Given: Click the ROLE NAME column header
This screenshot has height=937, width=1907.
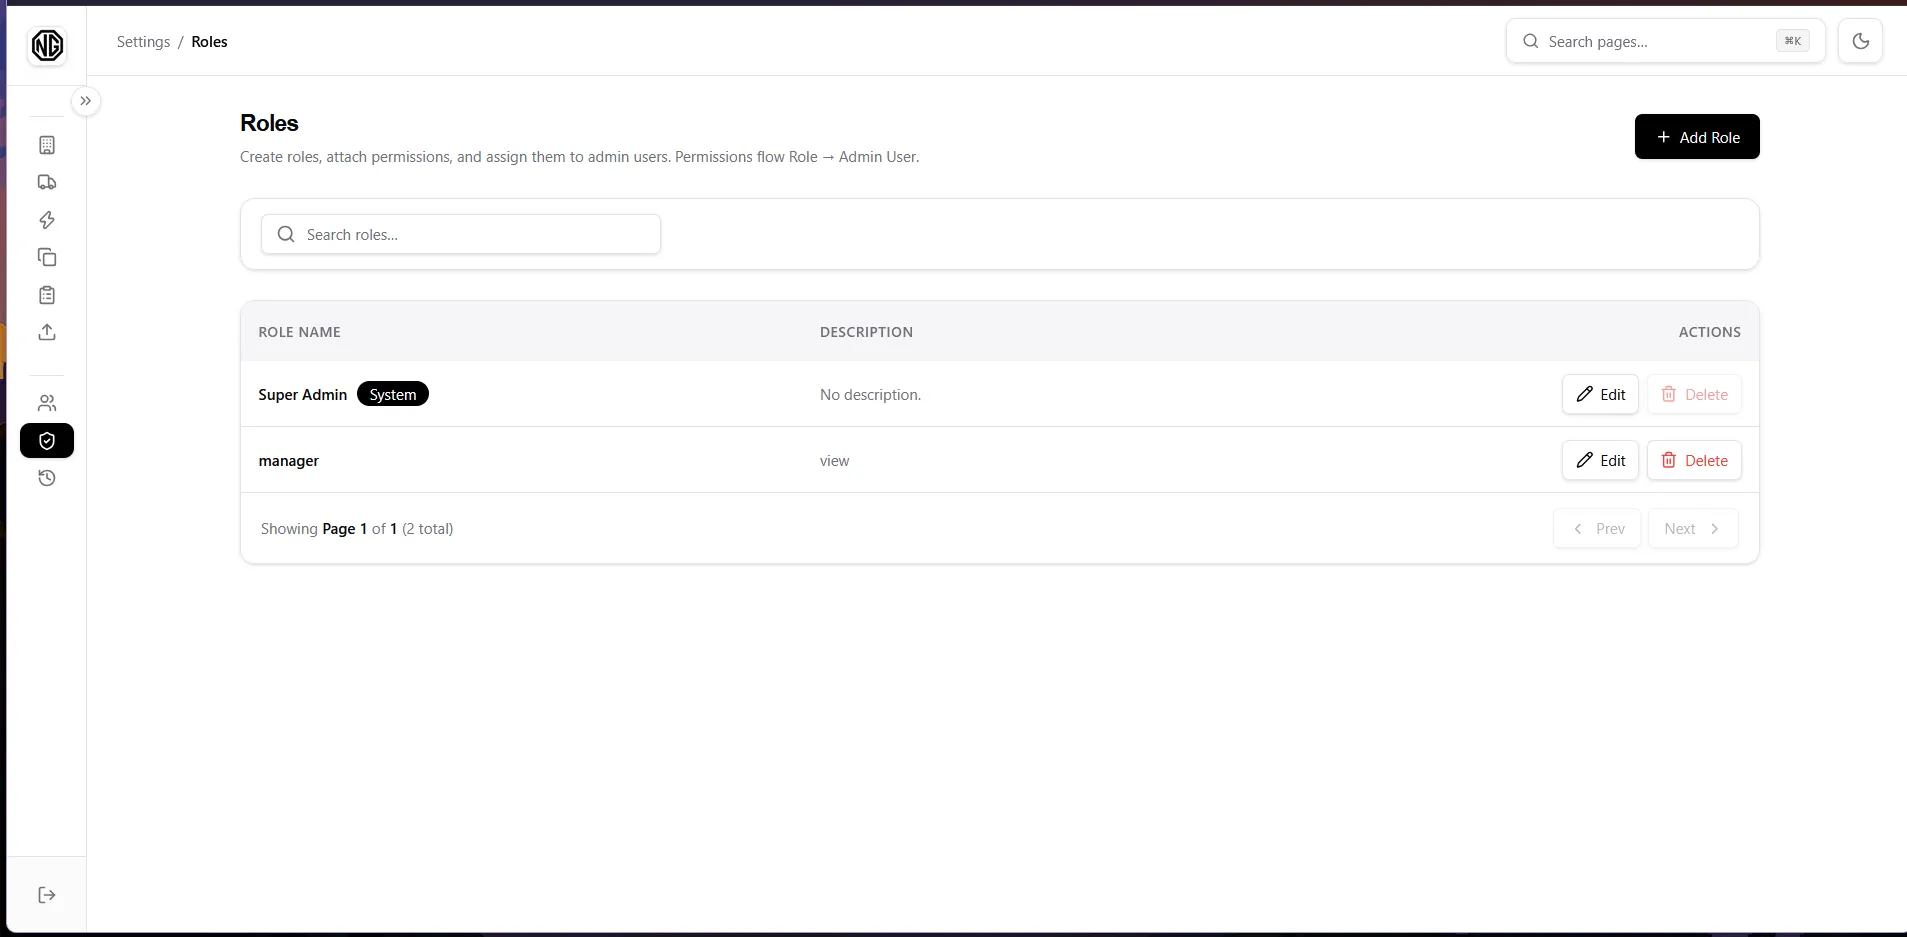Looking at the screenshot, I should click(299, 332).
